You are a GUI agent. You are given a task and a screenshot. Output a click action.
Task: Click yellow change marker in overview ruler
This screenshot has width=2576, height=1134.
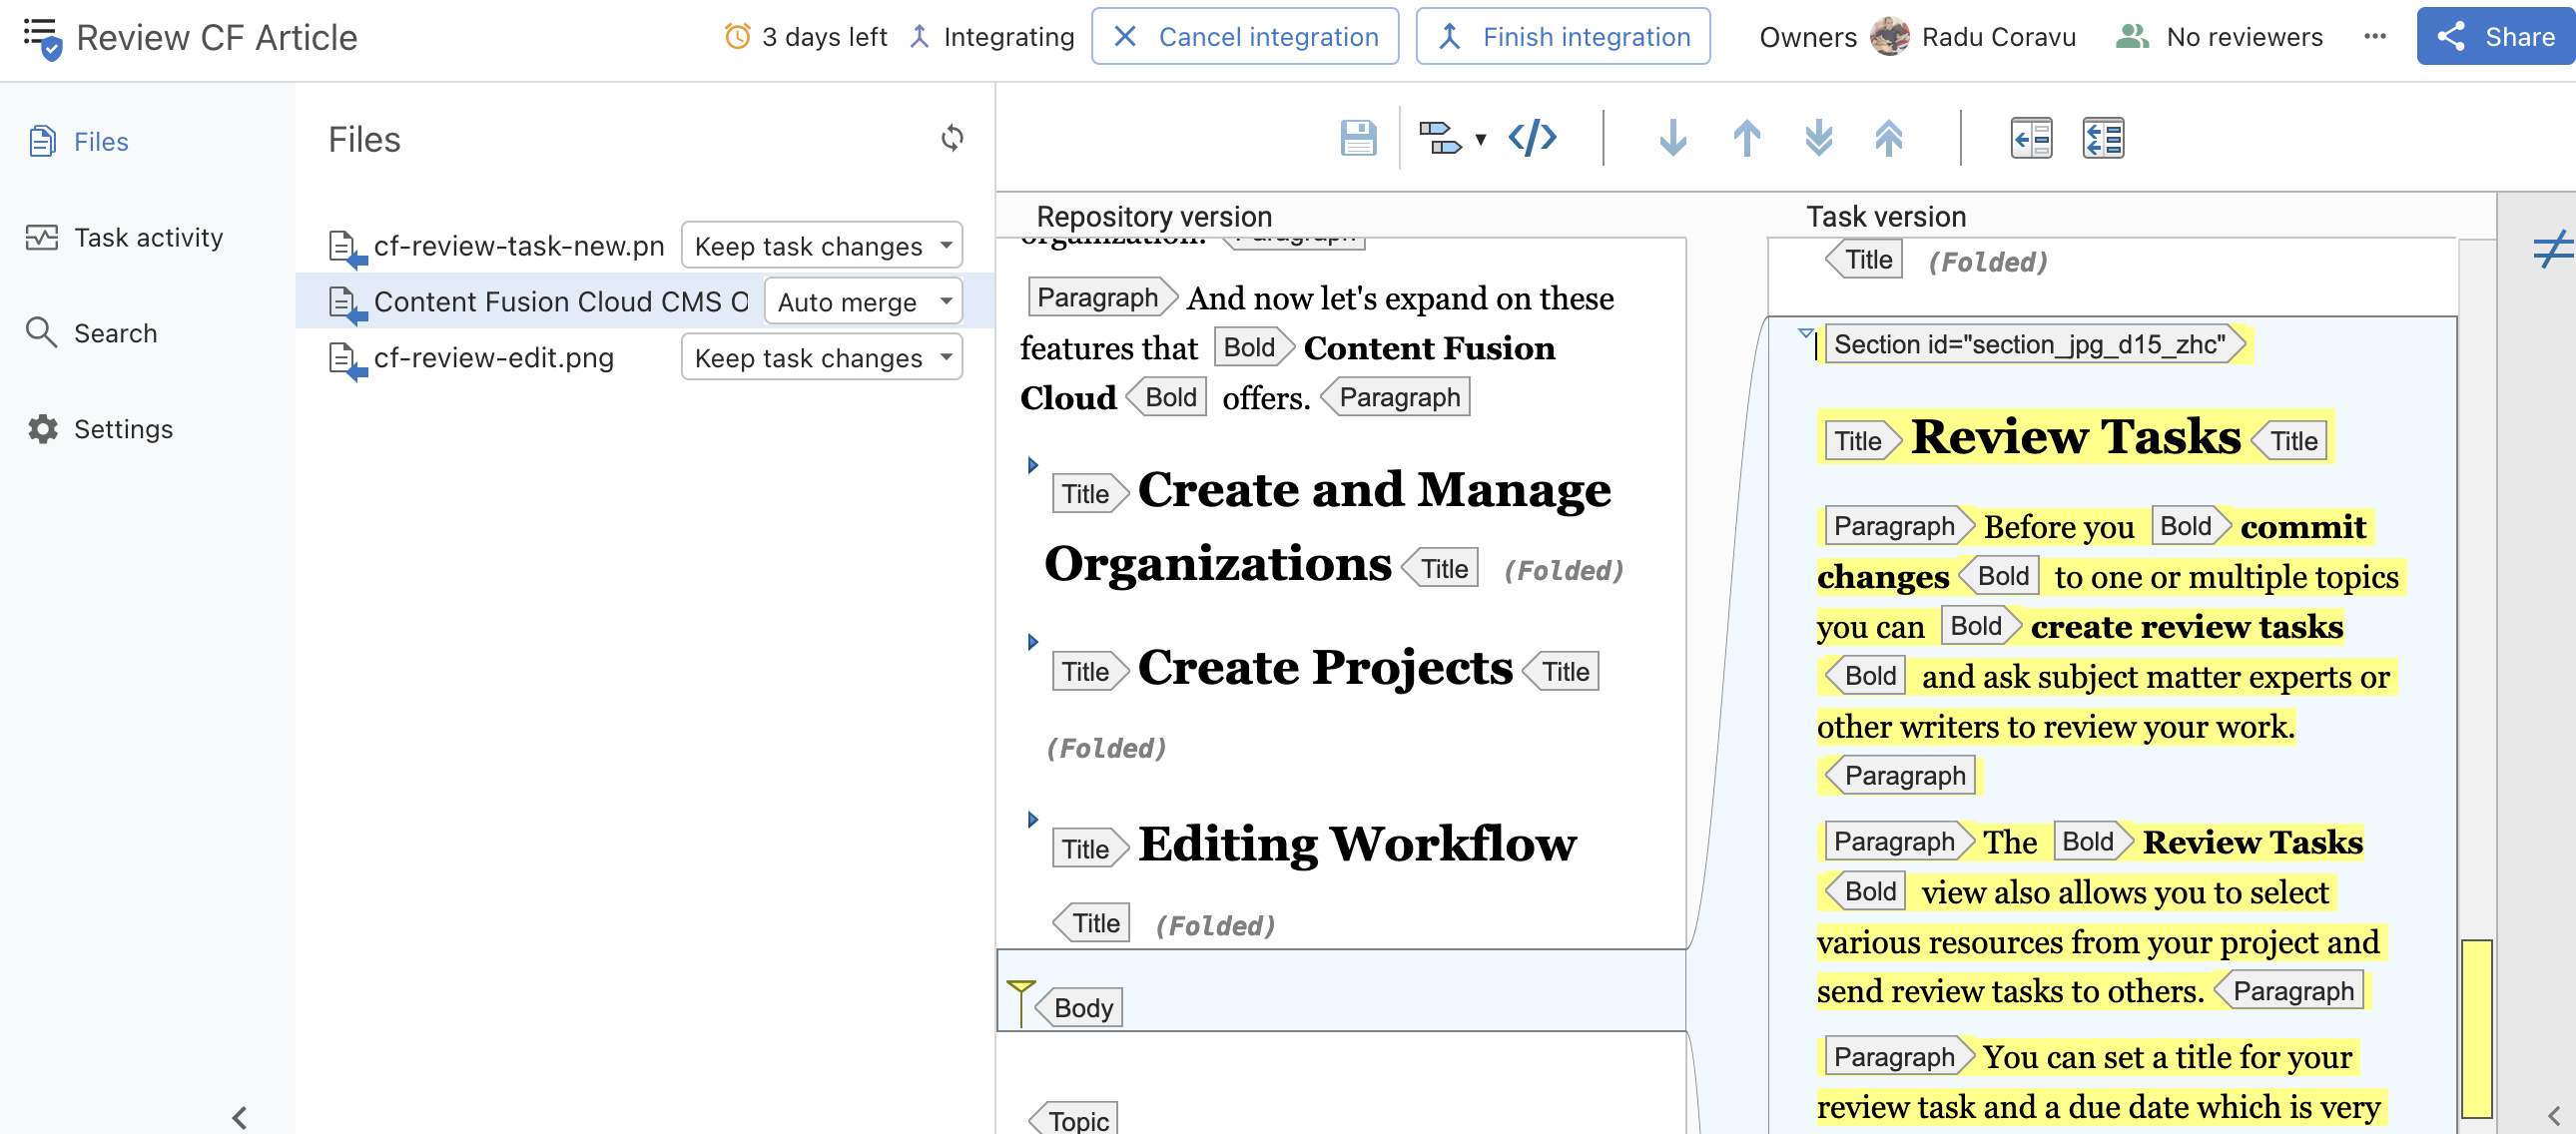2476,1028
